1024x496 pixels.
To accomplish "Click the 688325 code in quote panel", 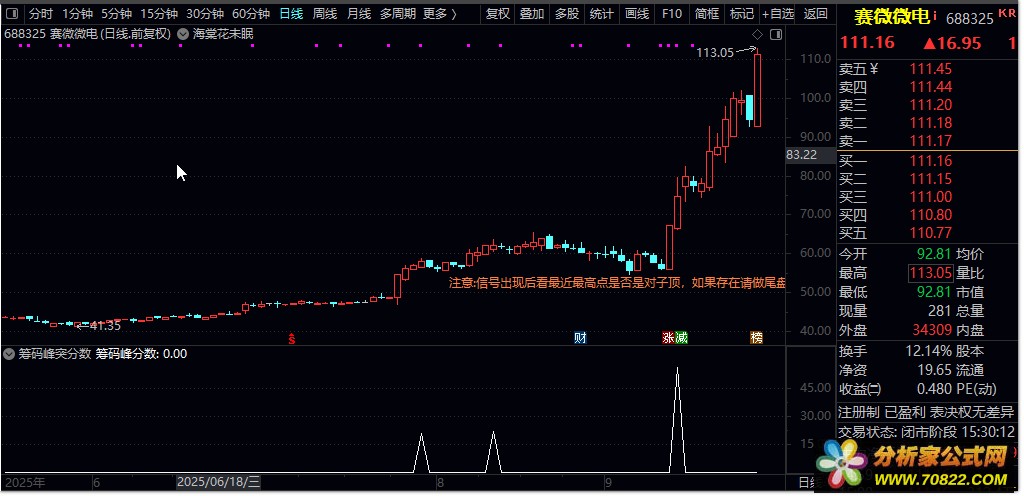I will pos(969,20).
